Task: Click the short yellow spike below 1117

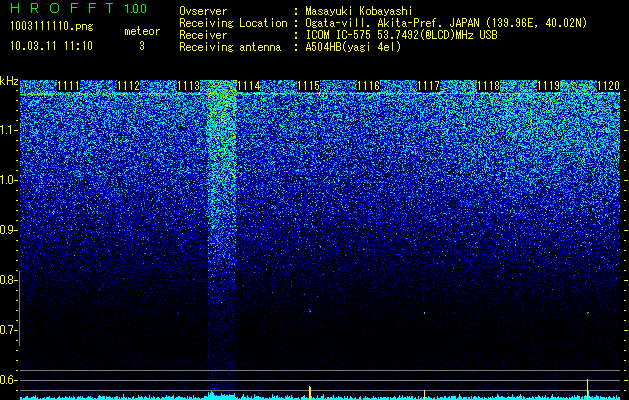Action: 424,394
